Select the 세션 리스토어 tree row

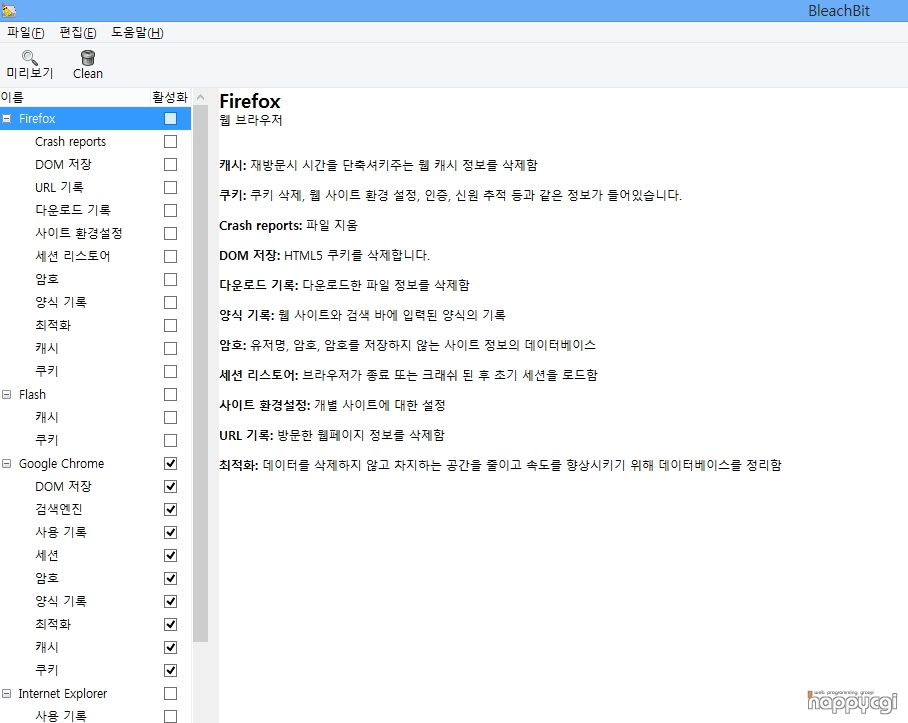pyautogui.click(x=96, y=256)
